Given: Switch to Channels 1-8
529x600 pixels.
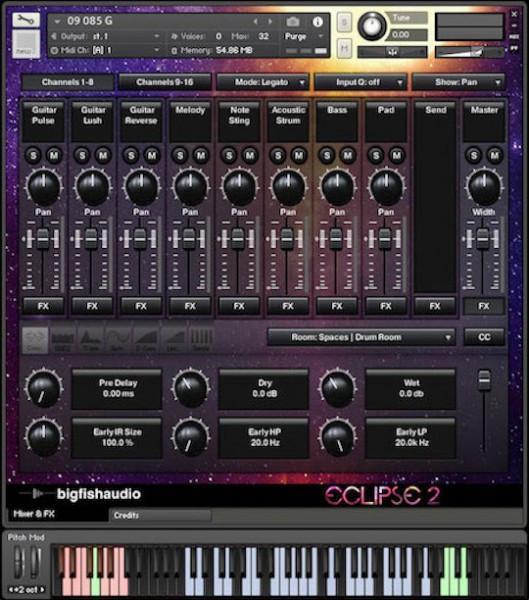Looking at the screenshot, I should point(68,82).
